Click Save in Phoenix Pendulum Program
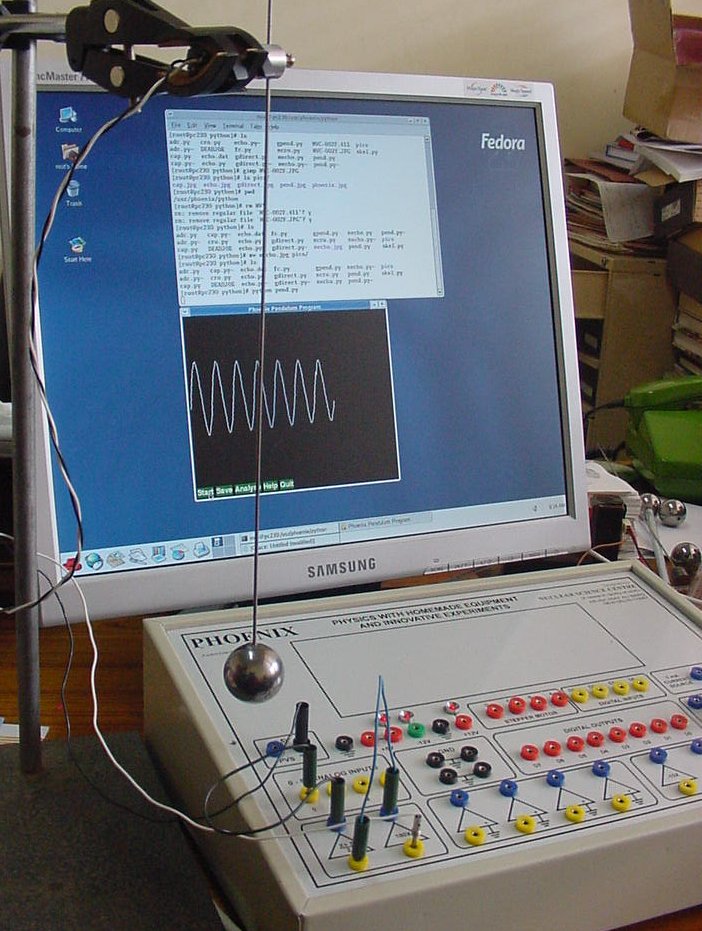 pos(224,490)
